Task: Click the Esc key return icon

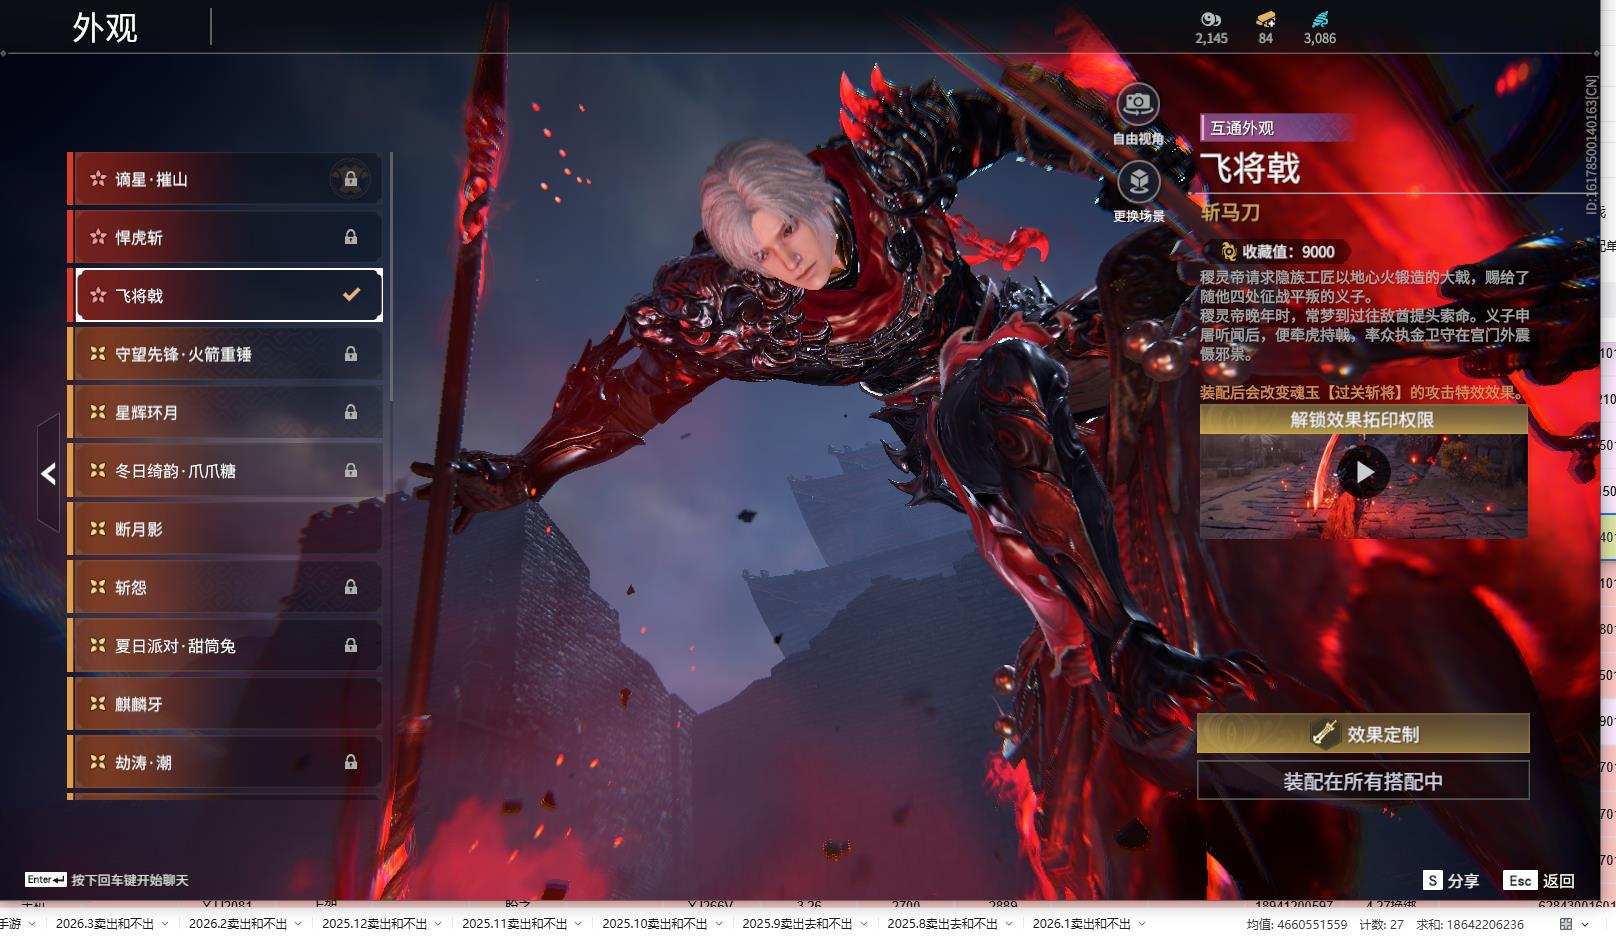Action: click(x=1520, y=880)
